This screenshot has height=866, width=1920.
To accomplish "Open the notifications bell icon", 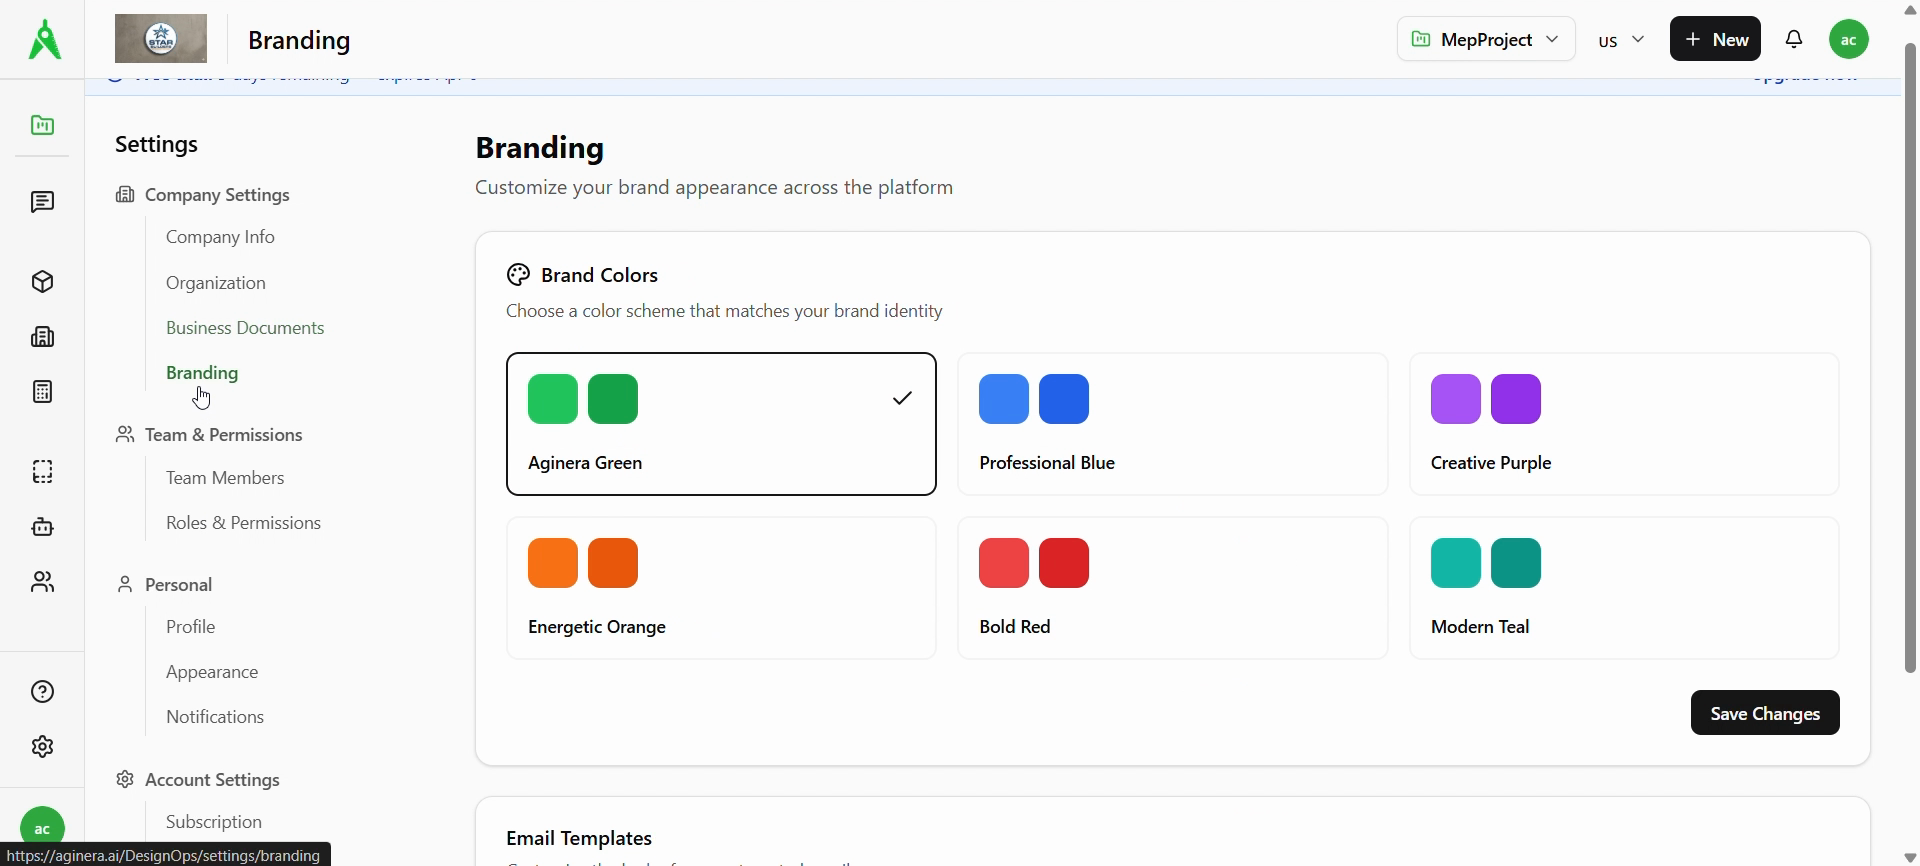I will pos(1794,40).
